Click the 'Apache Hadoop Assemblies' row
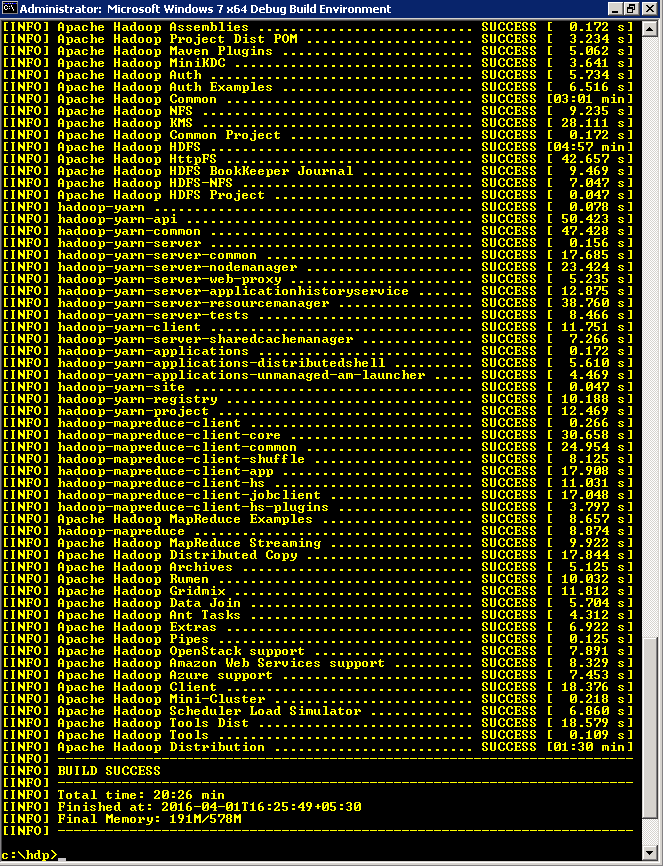 point(318,27)
